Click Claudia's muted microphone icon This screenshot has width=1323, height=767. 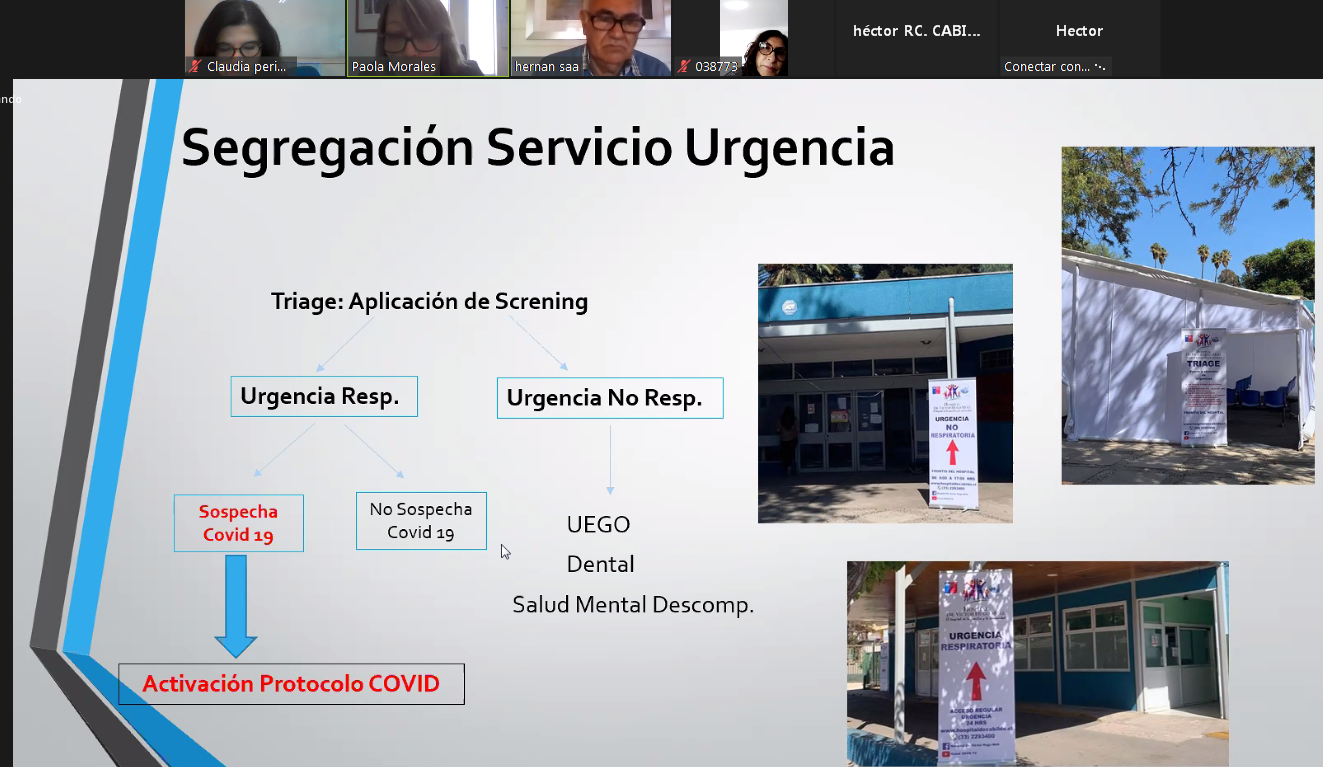(196, 67)
